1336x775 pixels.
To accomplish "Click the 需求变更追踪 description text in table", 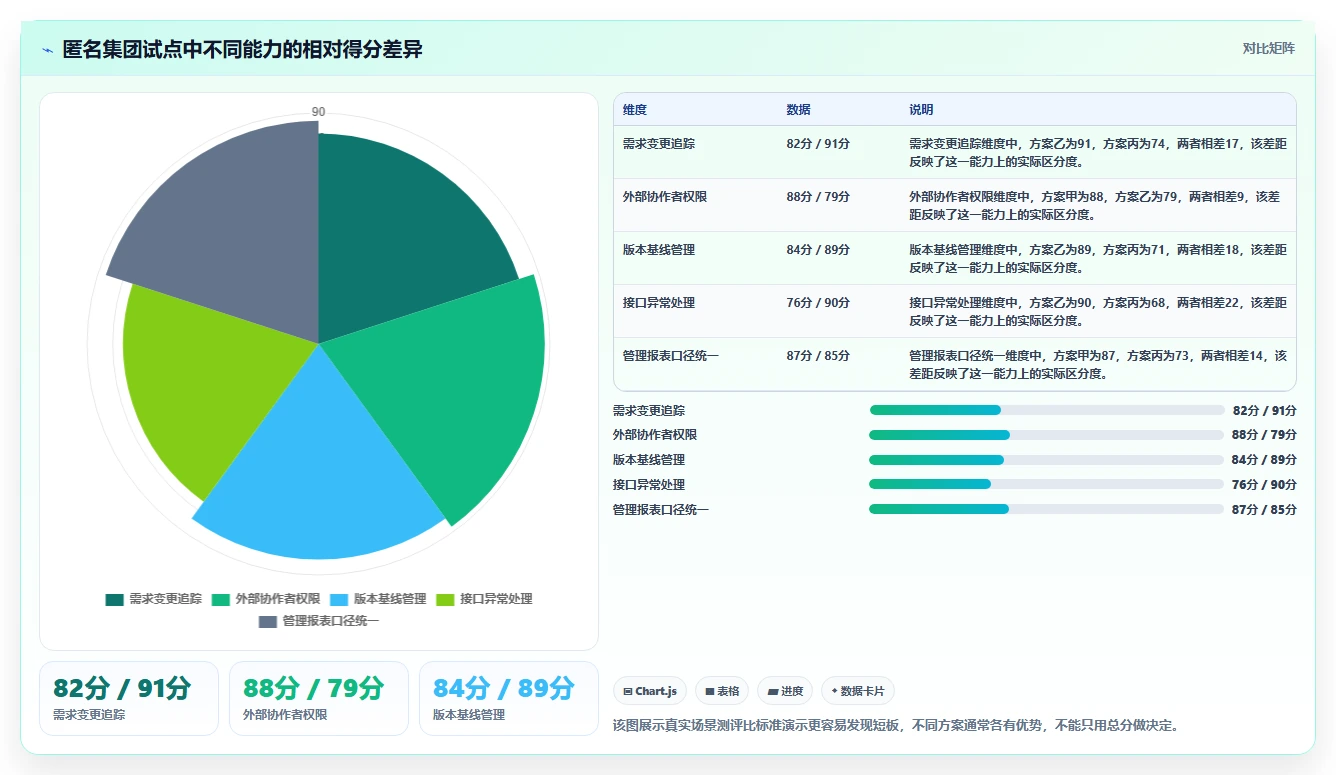I will coord(1098,152).
